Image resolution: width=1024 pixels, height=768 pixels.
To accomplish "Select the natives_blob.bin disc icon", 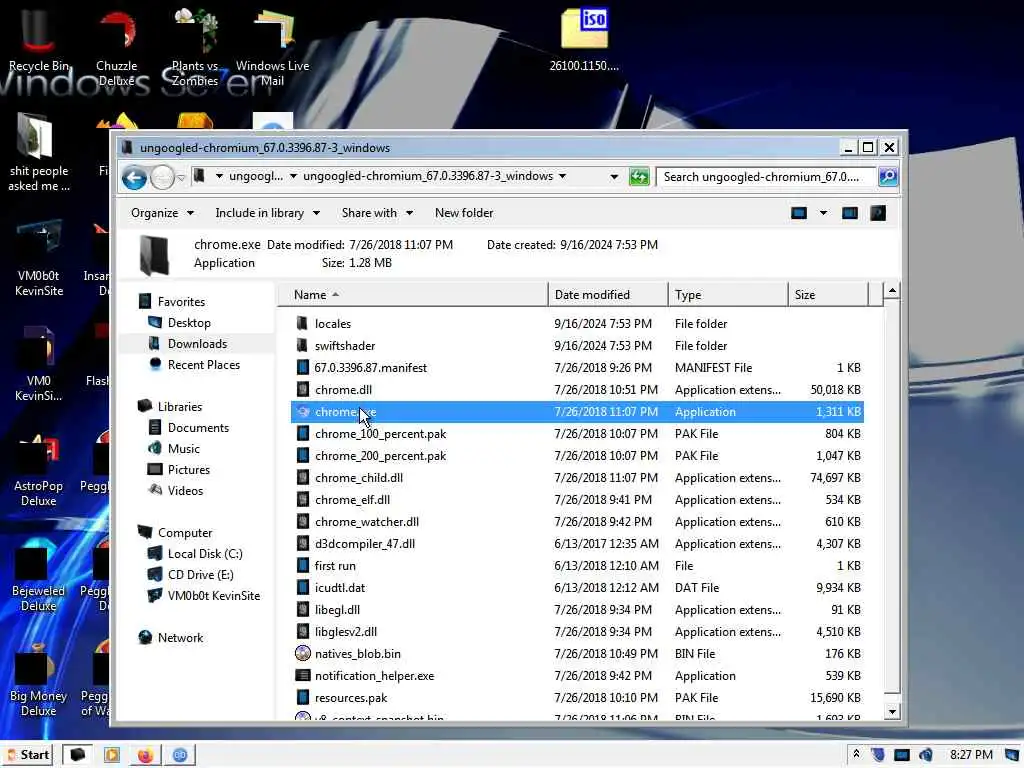I will [302, 654].
